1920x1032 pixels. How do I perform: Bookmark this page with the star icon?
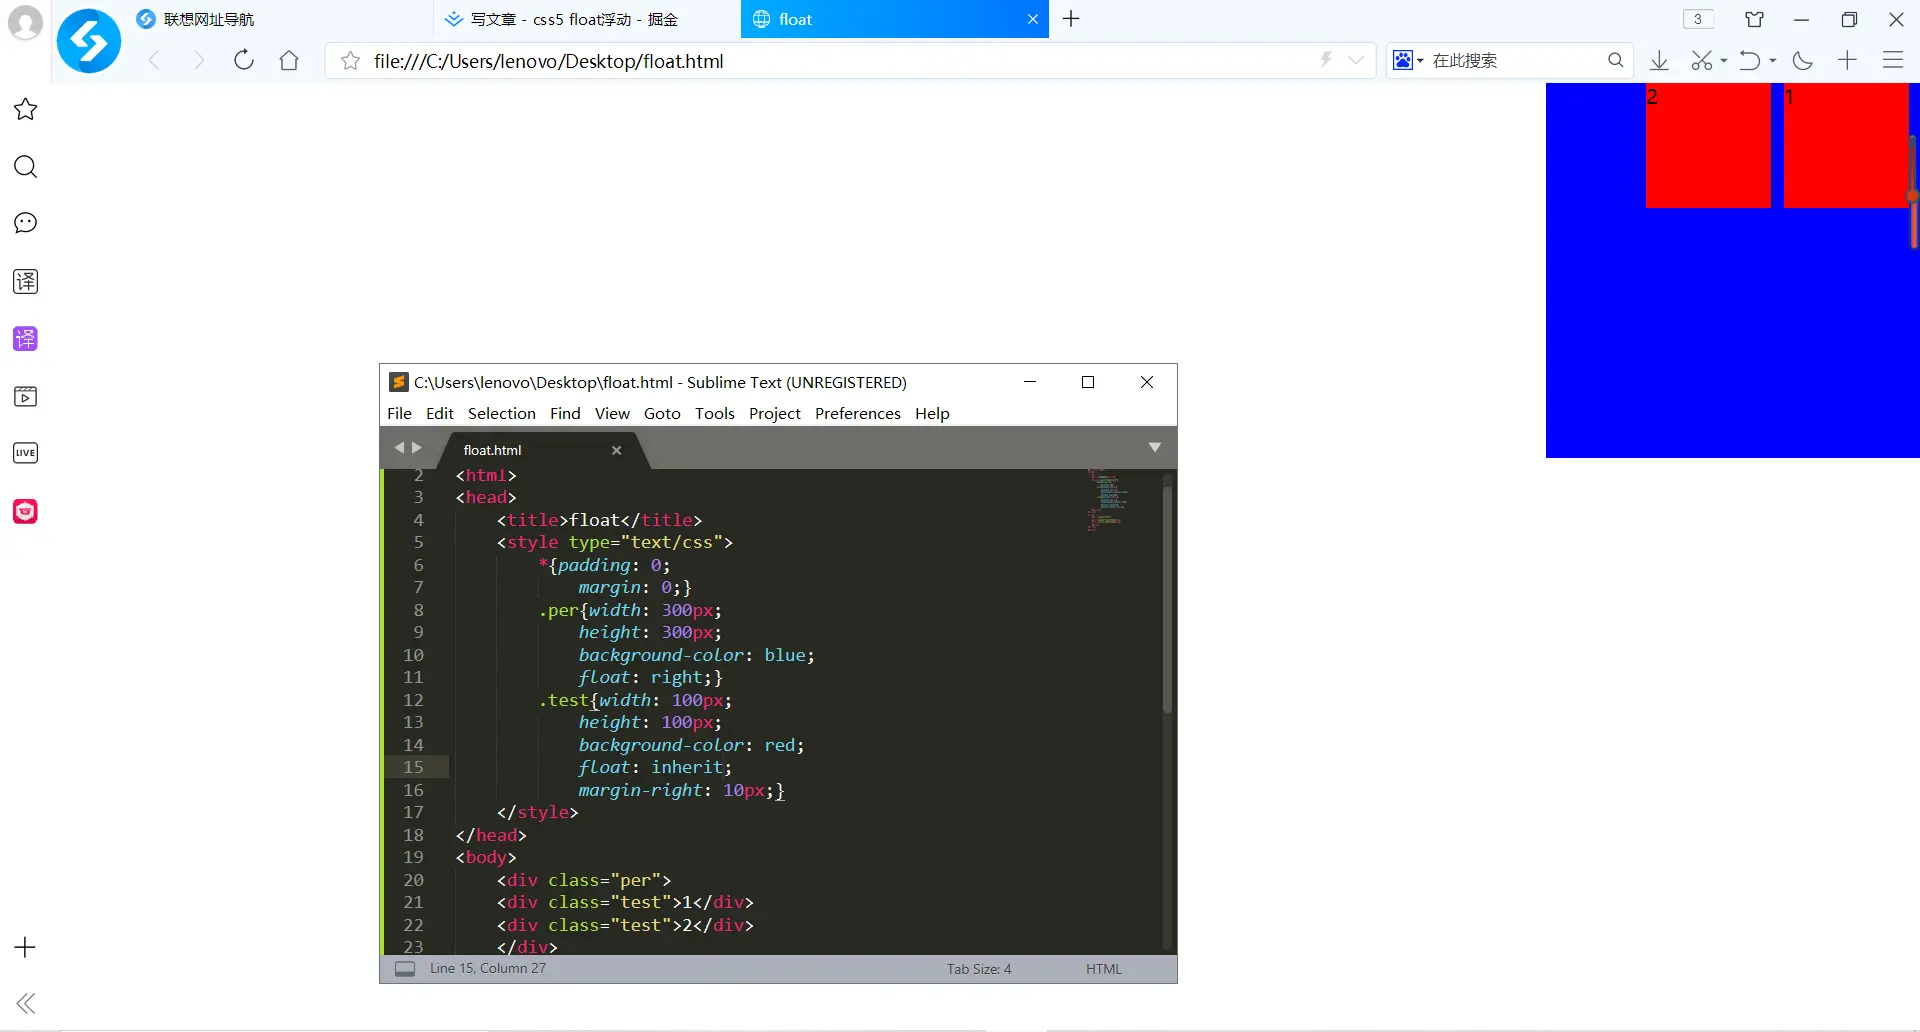click(x=350, y=61)
